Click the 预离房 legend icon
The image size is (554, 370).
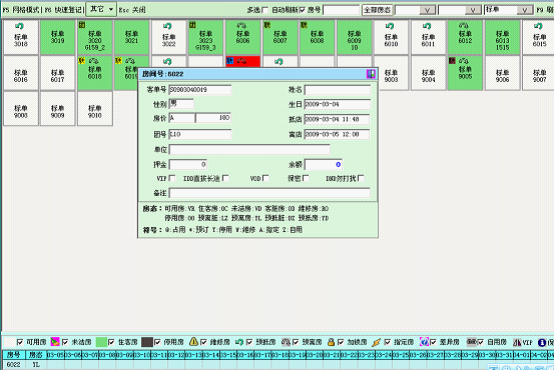coord(285,342)
